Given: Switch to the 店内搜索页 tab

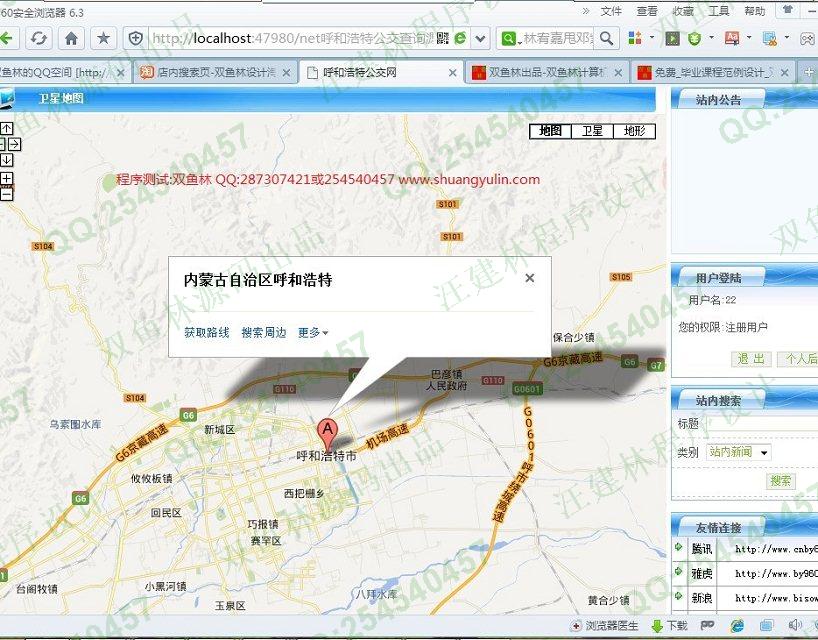Looking at the screenshot, I should pyautogui.click(x=215, y=73).
